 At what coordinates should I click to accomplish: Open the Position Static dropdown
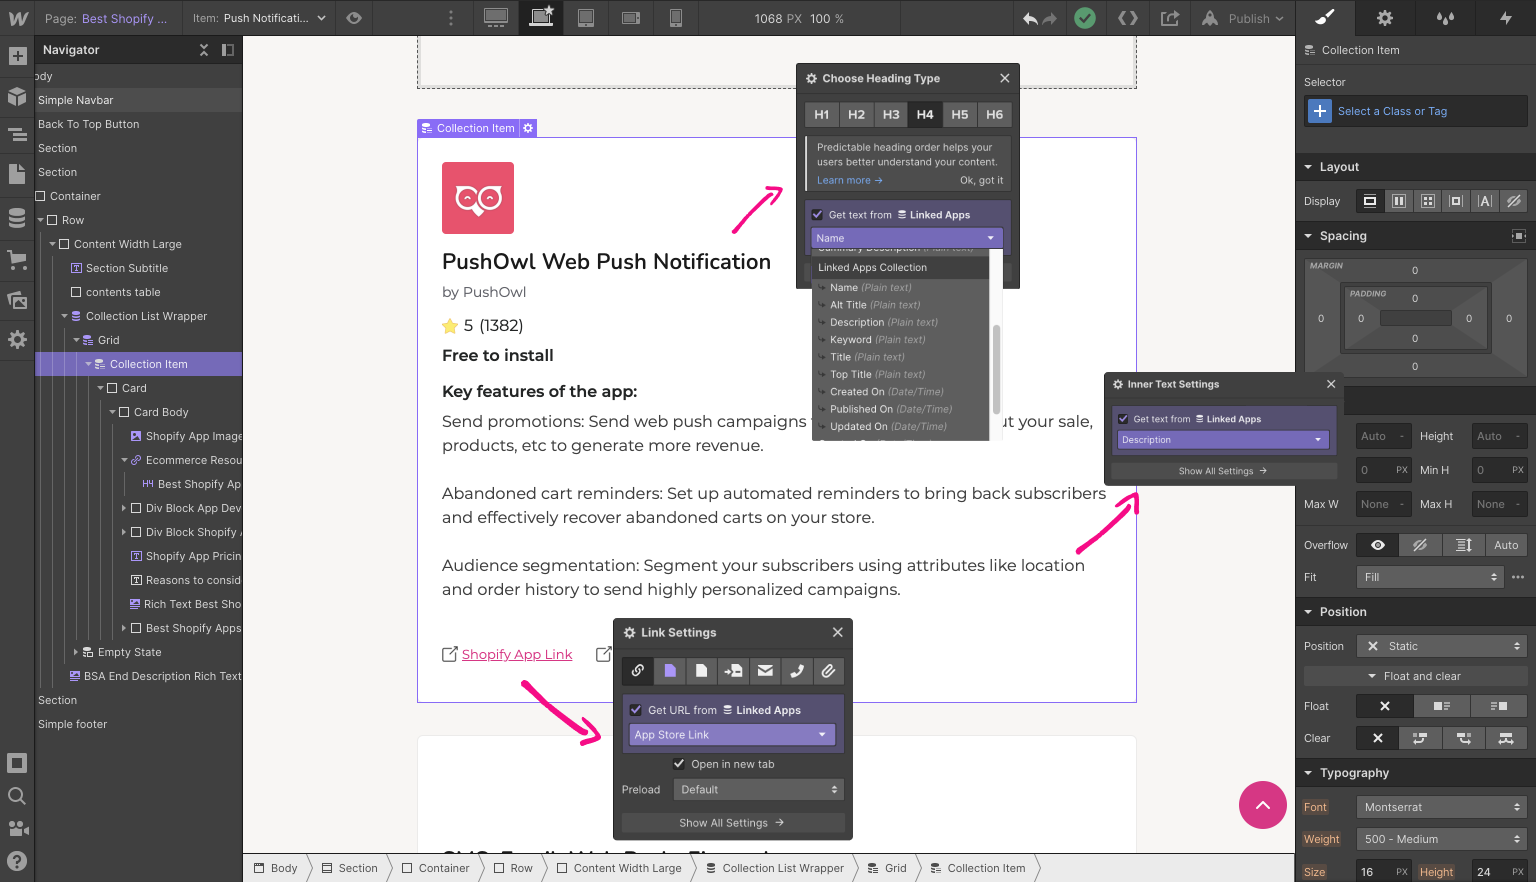pyautogui.click(x=1442, y=646)
